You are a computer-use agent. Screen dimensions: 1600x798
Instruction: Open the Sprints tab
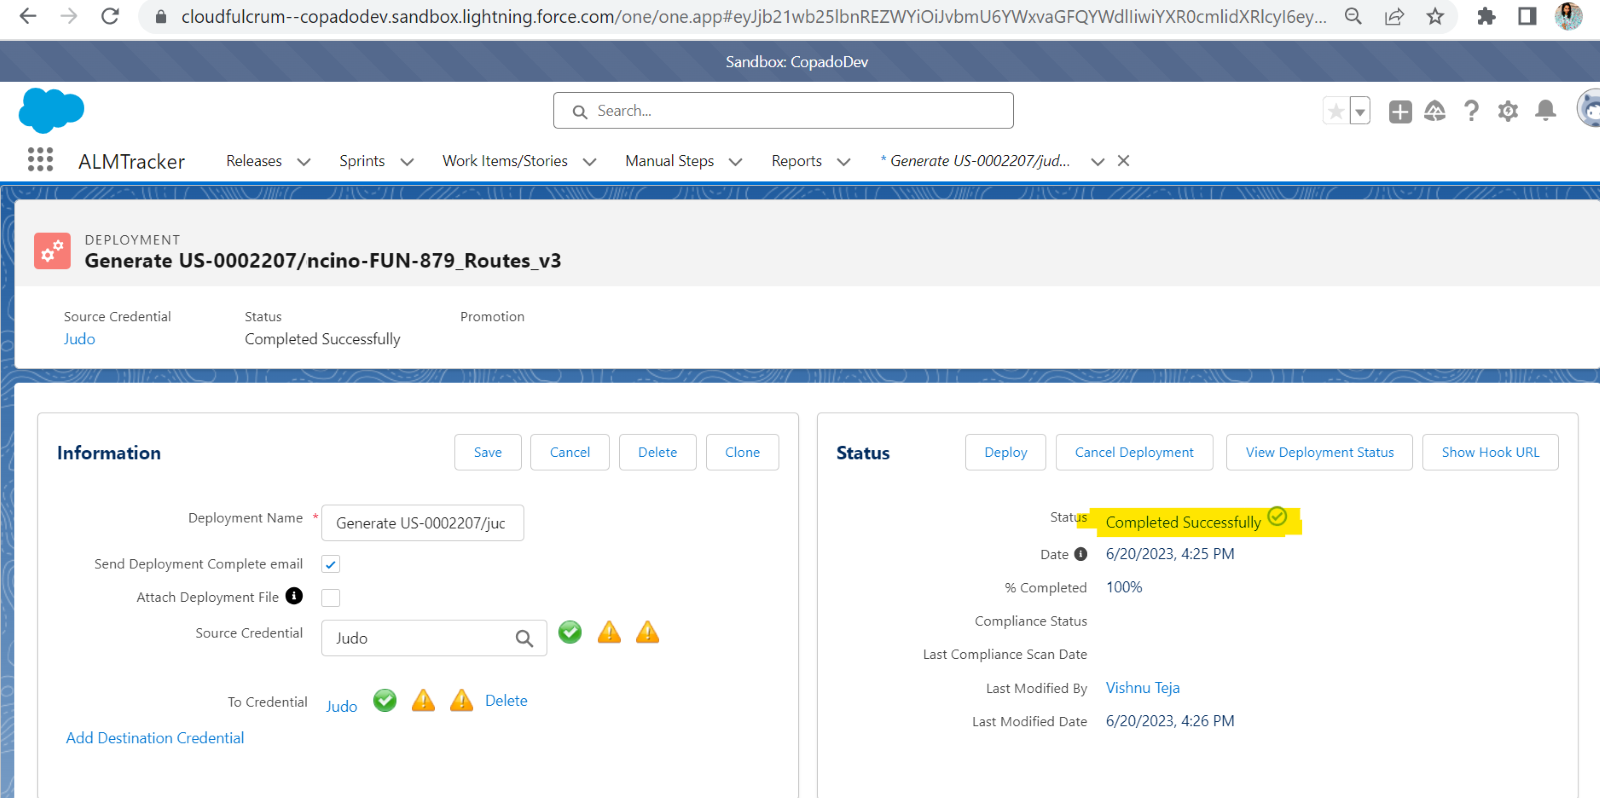pyautogui.click(x=362, y=161)
